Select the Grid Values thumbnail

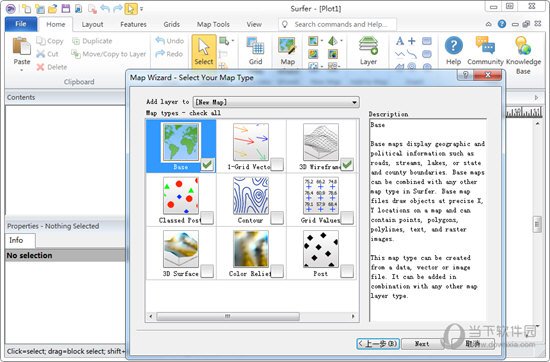click(321, 196)
